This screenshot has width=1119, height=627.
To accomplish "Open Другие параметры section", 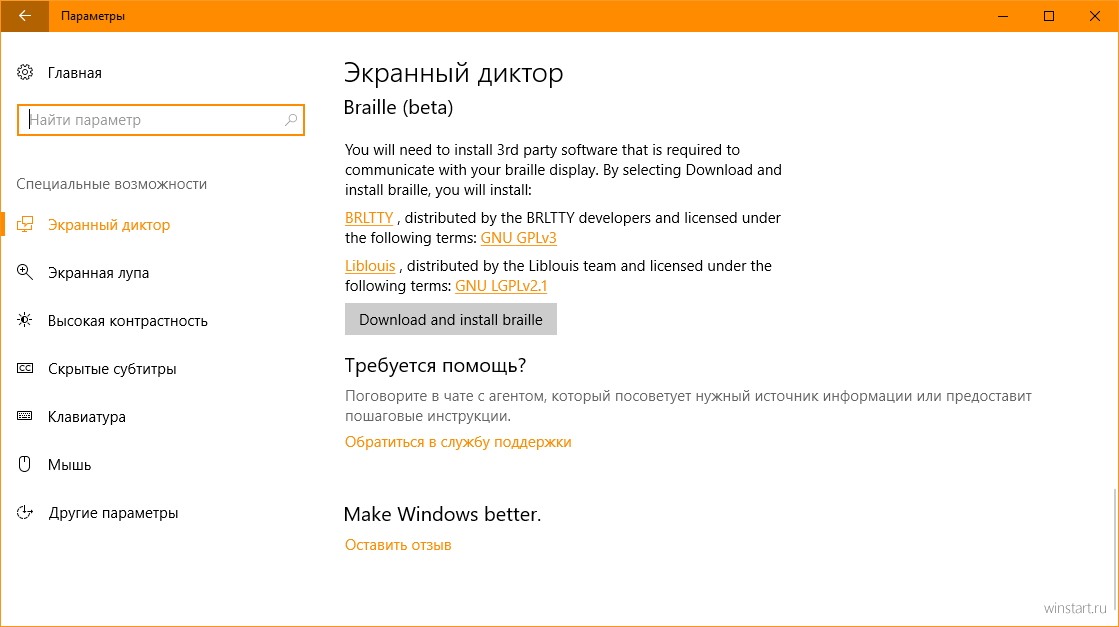I will pos(113,513).
